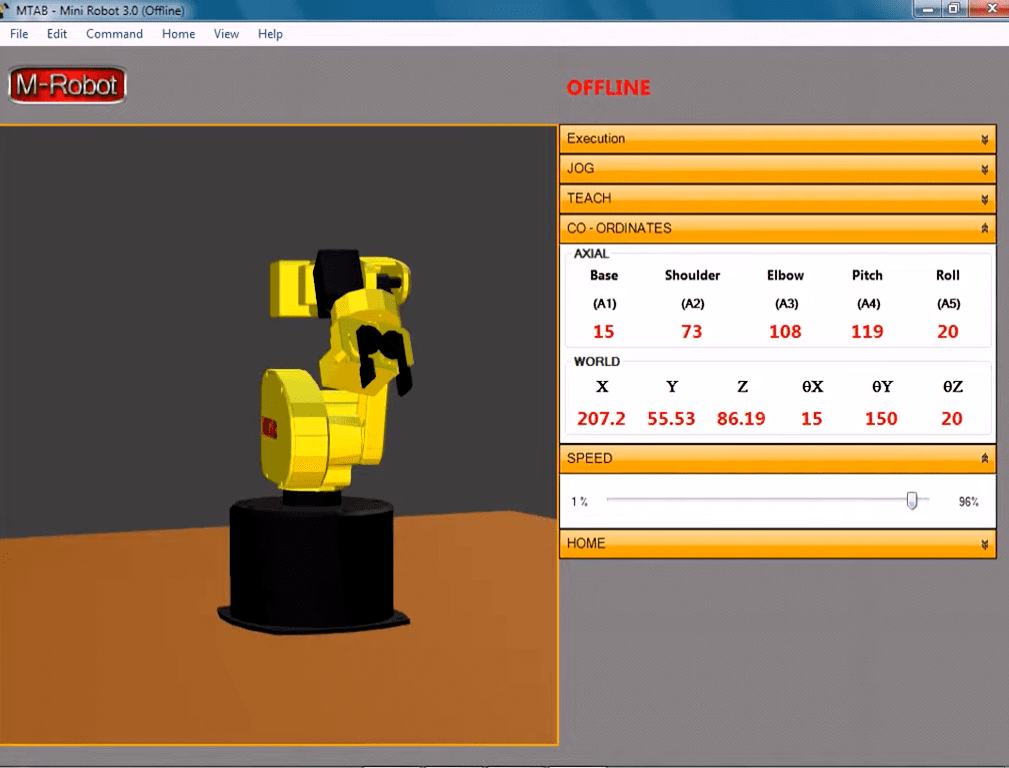Screen dimensions: 1009x768
Task: Open the View menu
Action: pyautogui.click(x=226, y=34)
